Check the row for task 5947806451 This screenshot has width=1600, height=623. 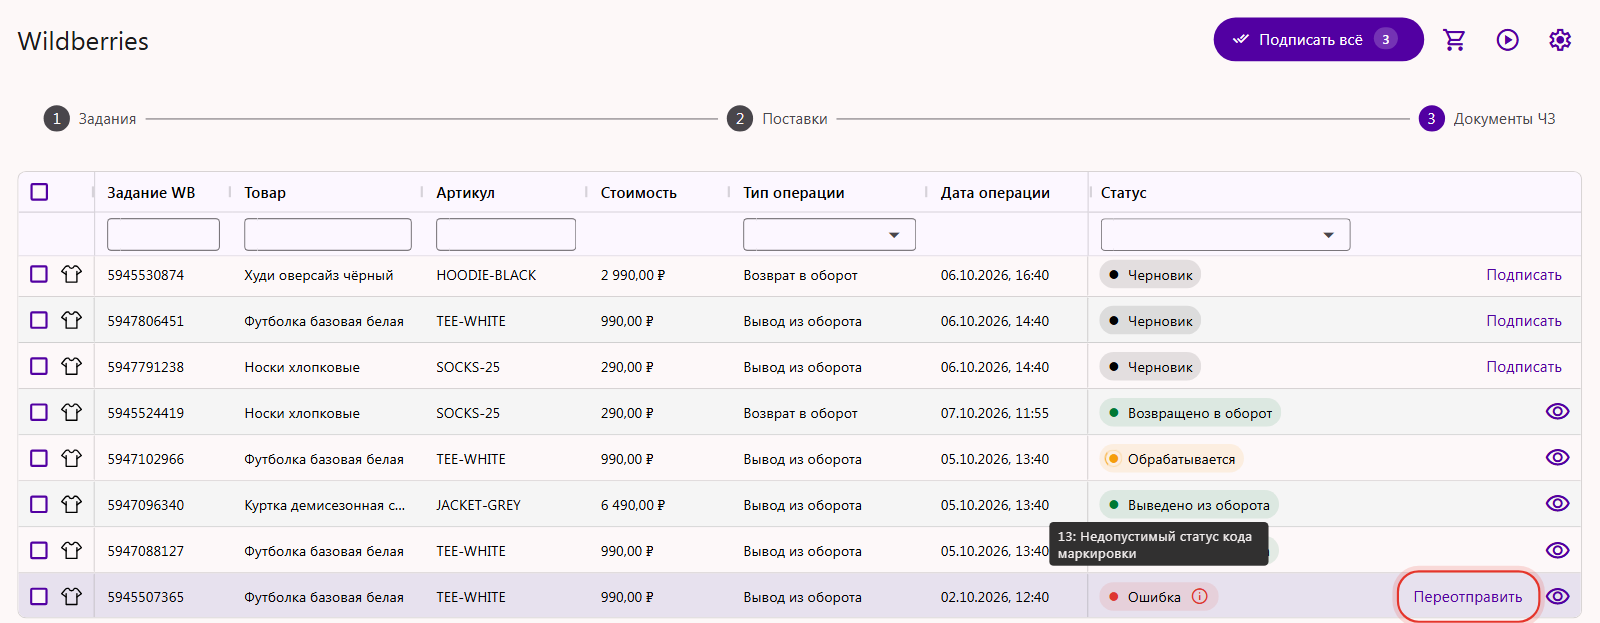tap(39, 320)
